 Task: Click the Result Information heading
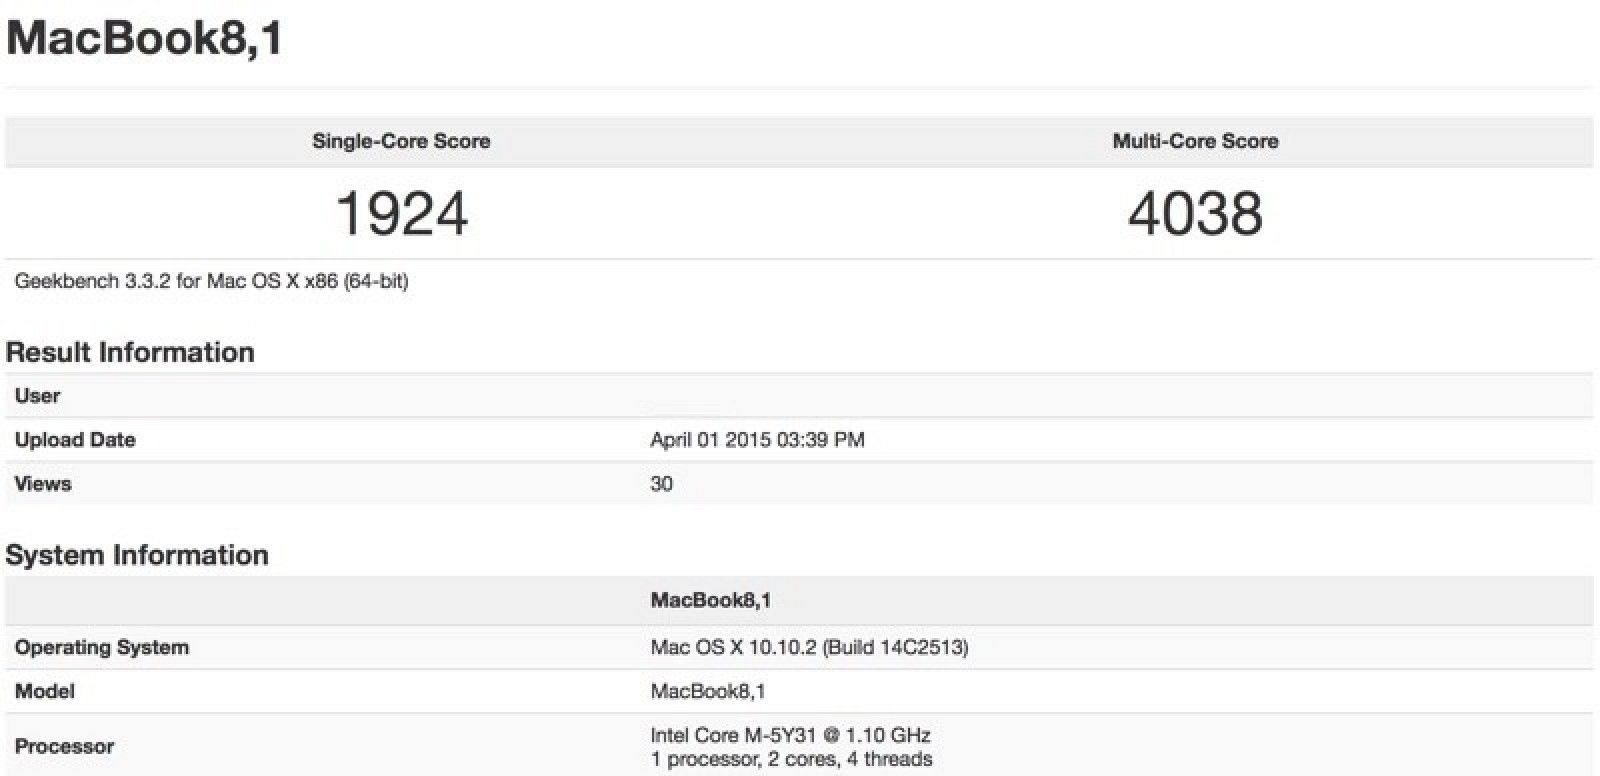point(130,352)
